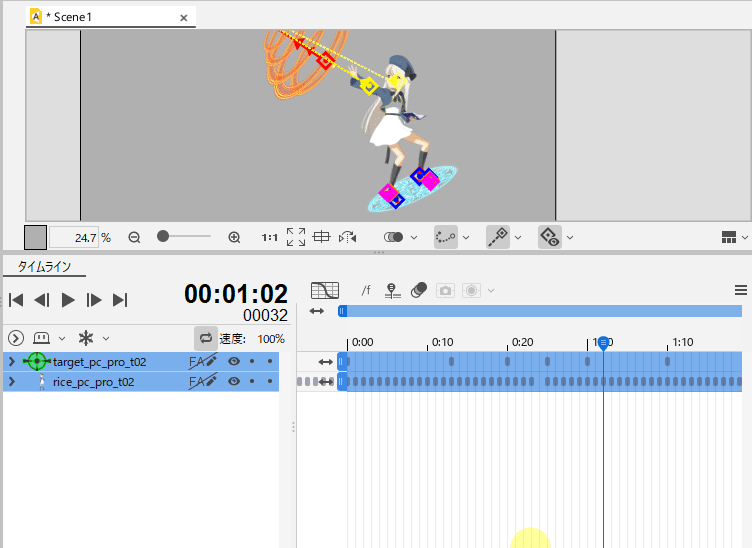Open the タイムライン panel tab
The width and height of the screenshot is (752, 548).
[44, 267]
